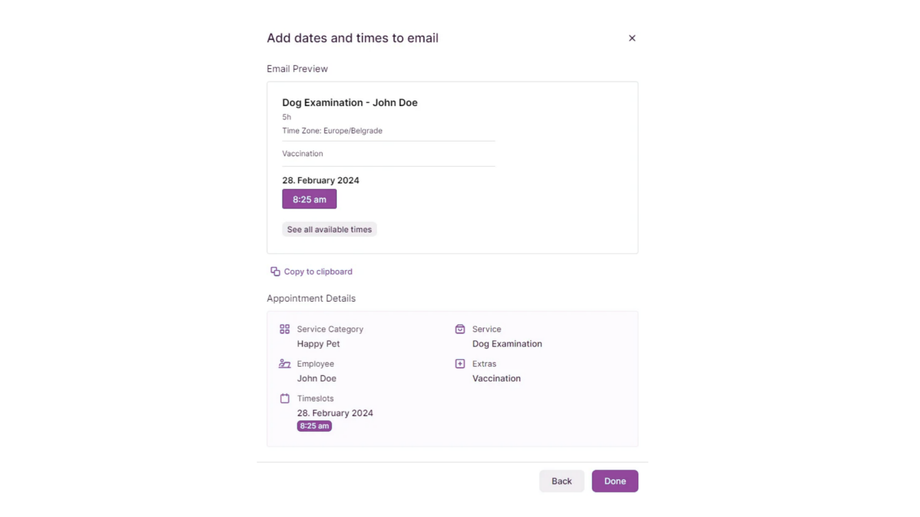Click the Service Category grid icon

point(285,329)
